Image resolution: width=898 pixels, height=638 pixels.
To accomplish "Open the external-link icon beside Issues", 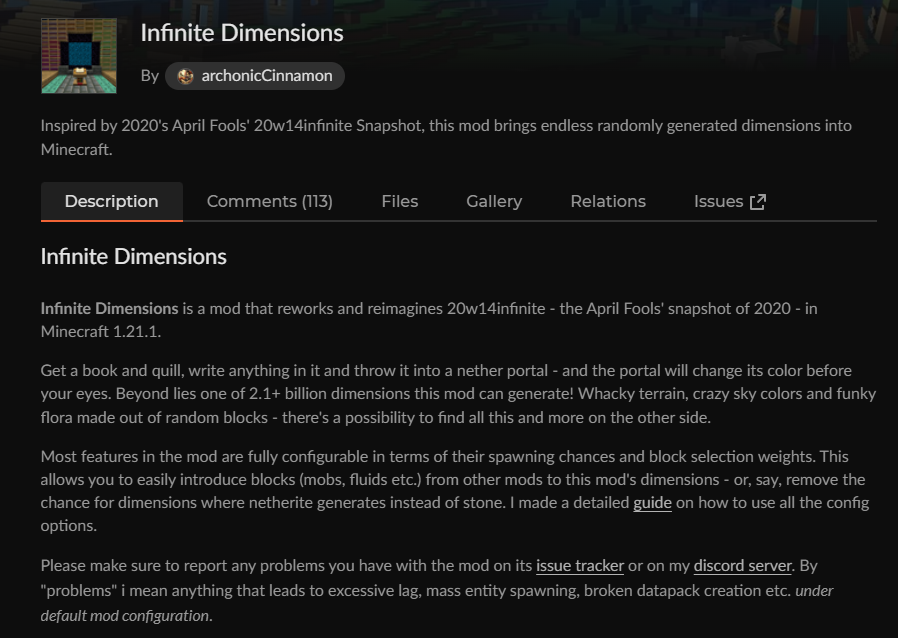I will [x=758, y=202].
